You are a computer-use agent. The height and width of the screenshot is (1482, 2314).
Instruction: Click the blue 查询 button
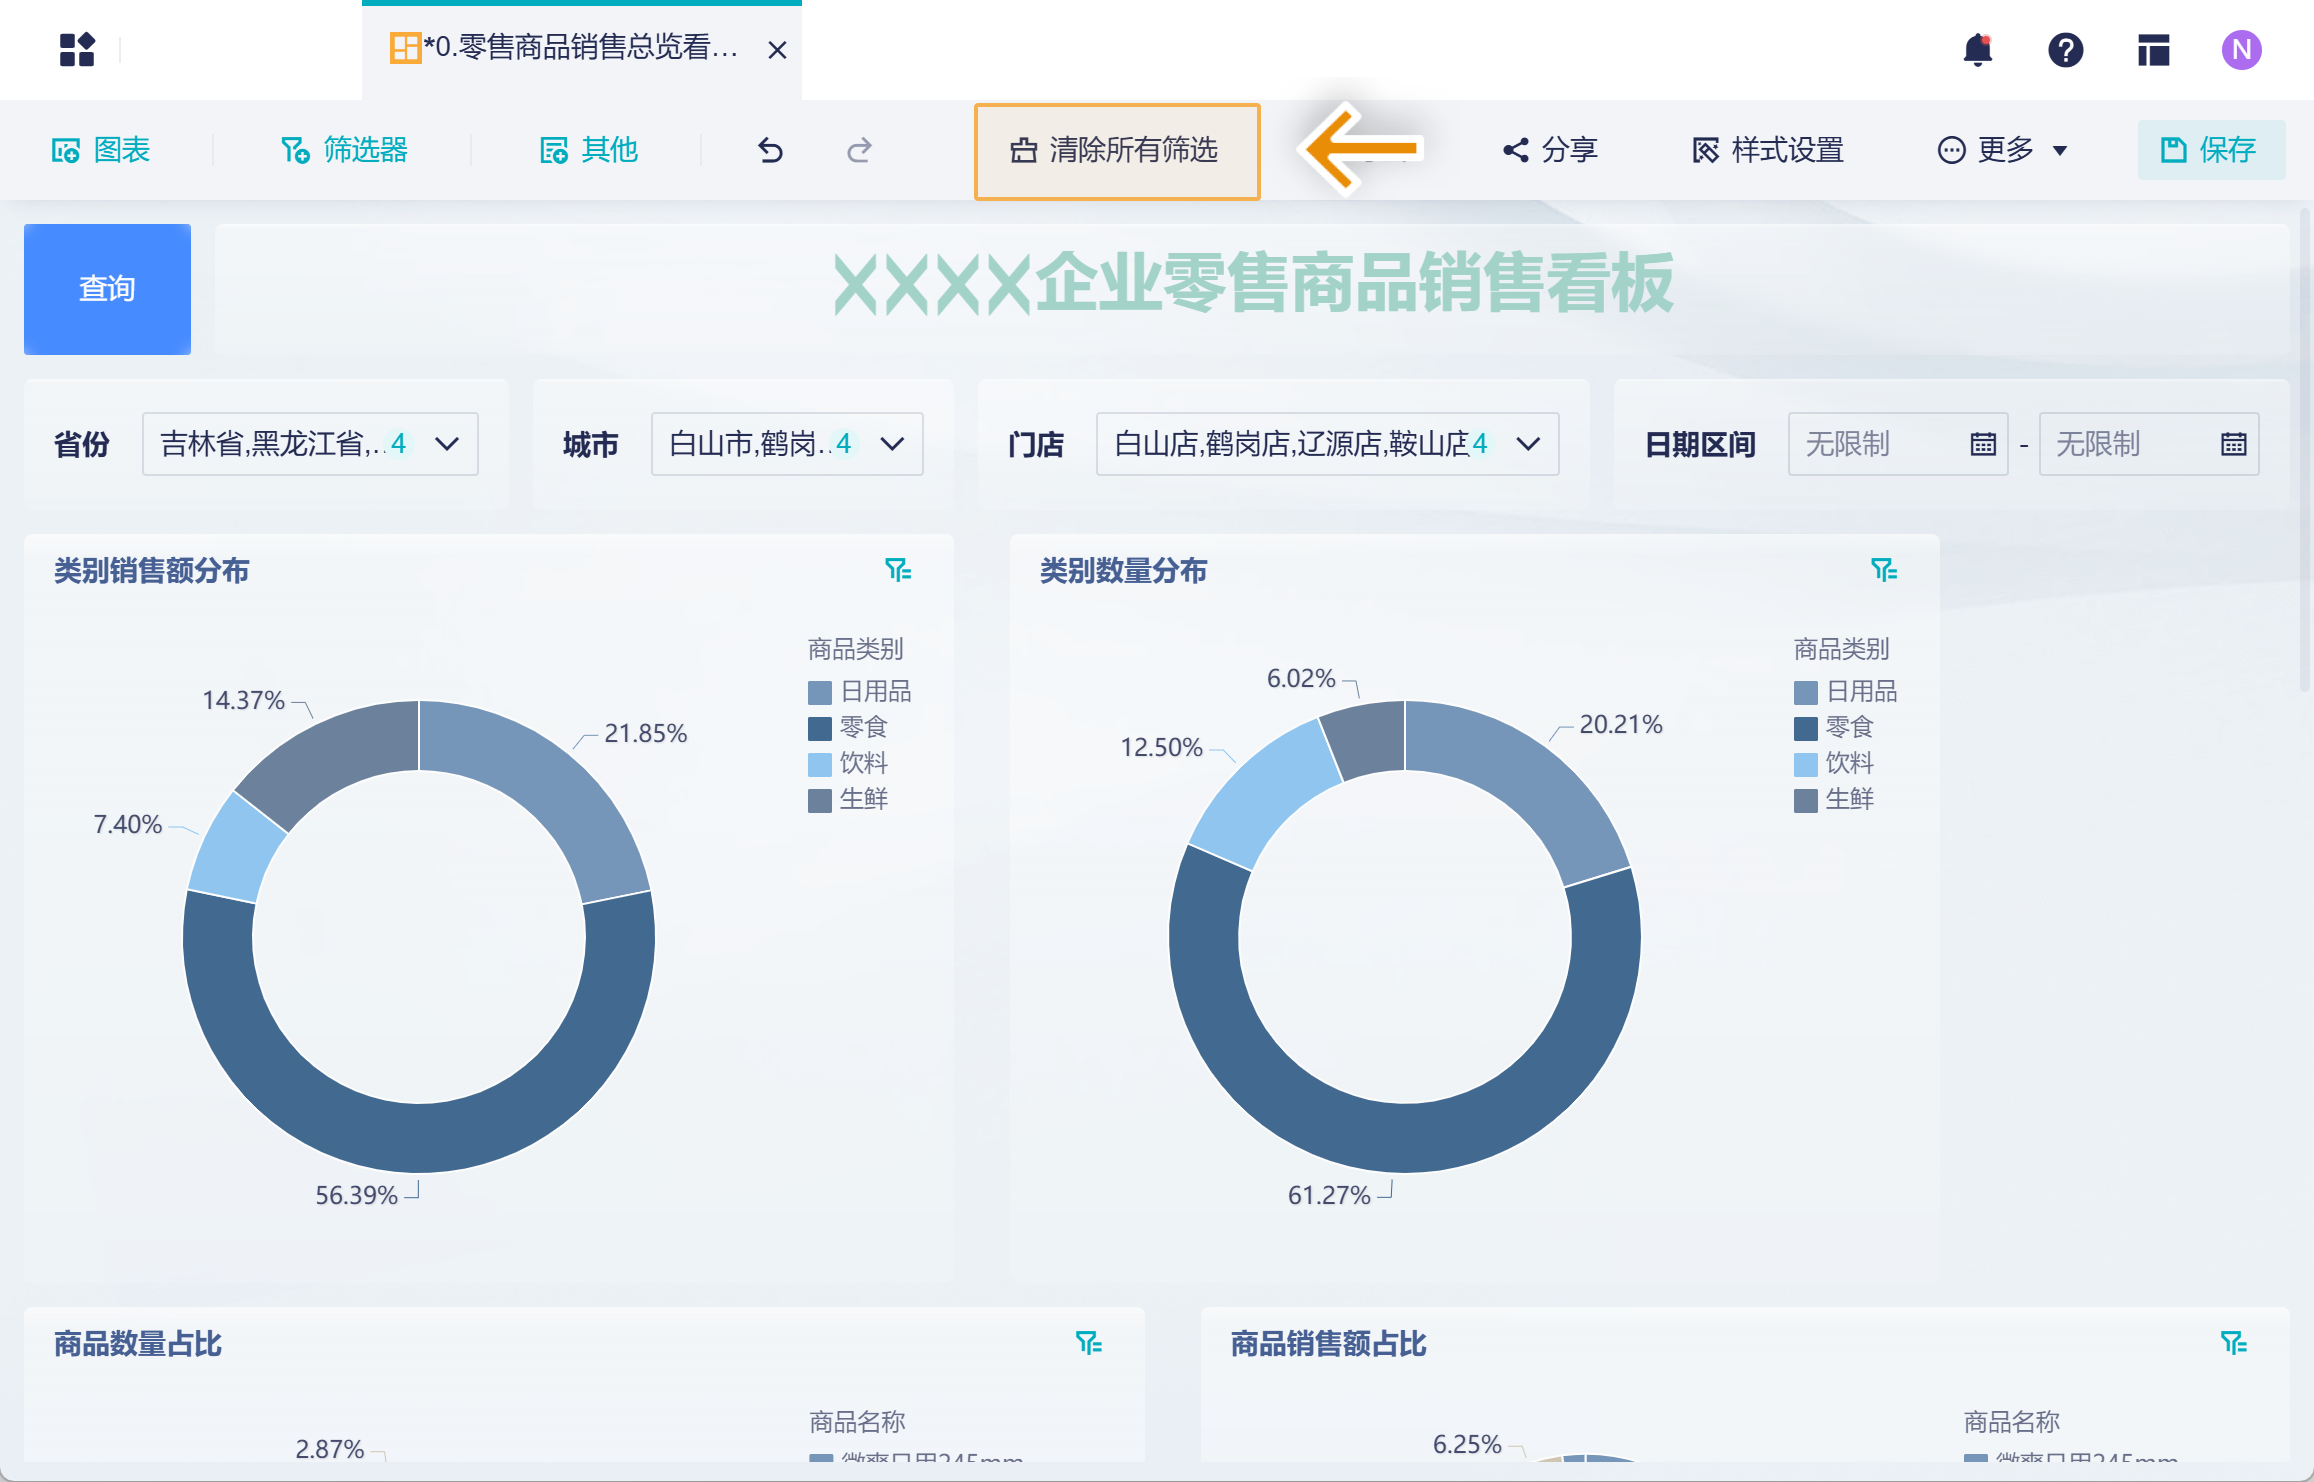coord(107,289)
